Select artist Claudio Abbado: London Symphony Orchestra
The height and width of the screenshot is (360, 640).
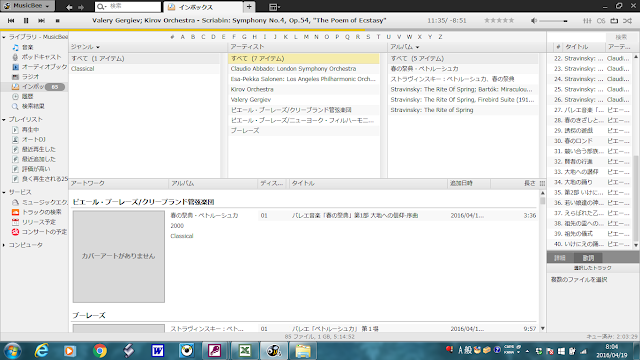click(293, 69)
